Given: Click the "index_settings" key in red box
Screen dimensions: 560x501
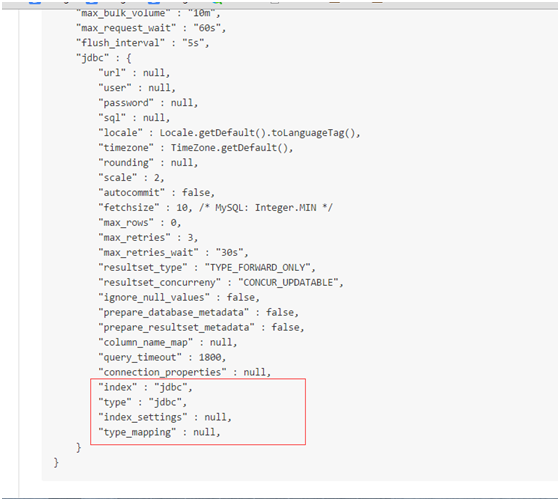Looking at the screenshot, I should click(x=142, y=417).
